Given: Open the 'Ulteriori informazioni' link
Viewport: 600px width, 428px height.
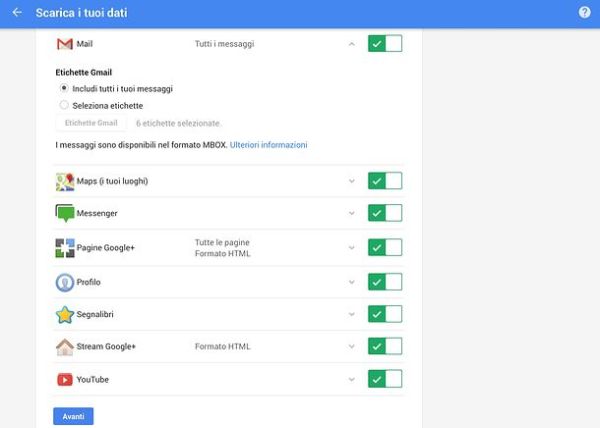Looking at the screenshot, I should (268, 145).
